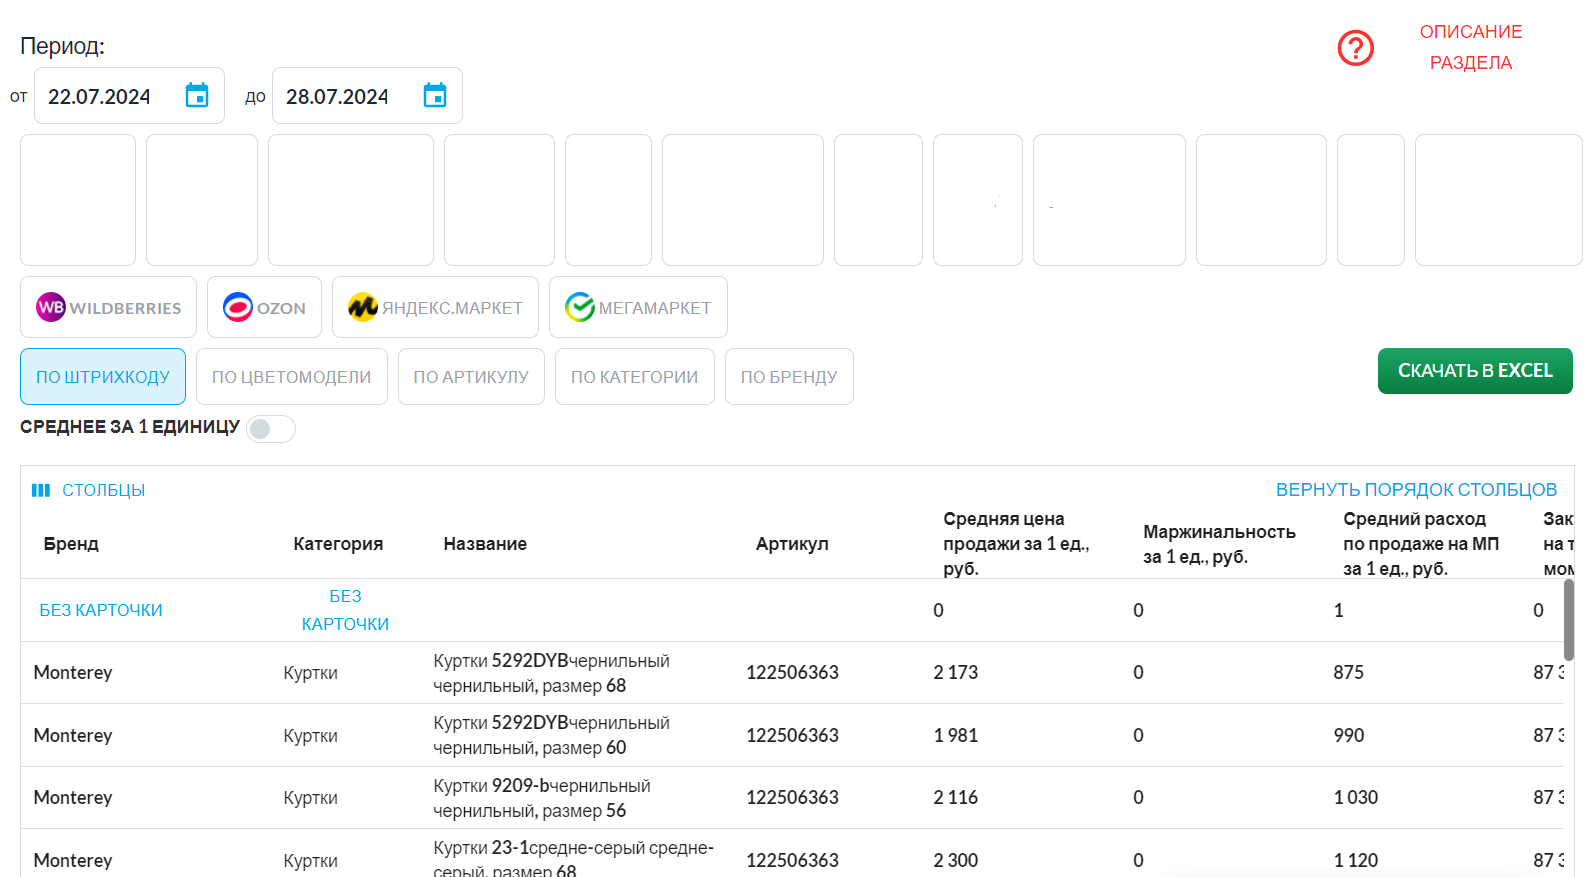Click the Бренд column header
This screenshot has height=877, width=1588.
point(71,544)
